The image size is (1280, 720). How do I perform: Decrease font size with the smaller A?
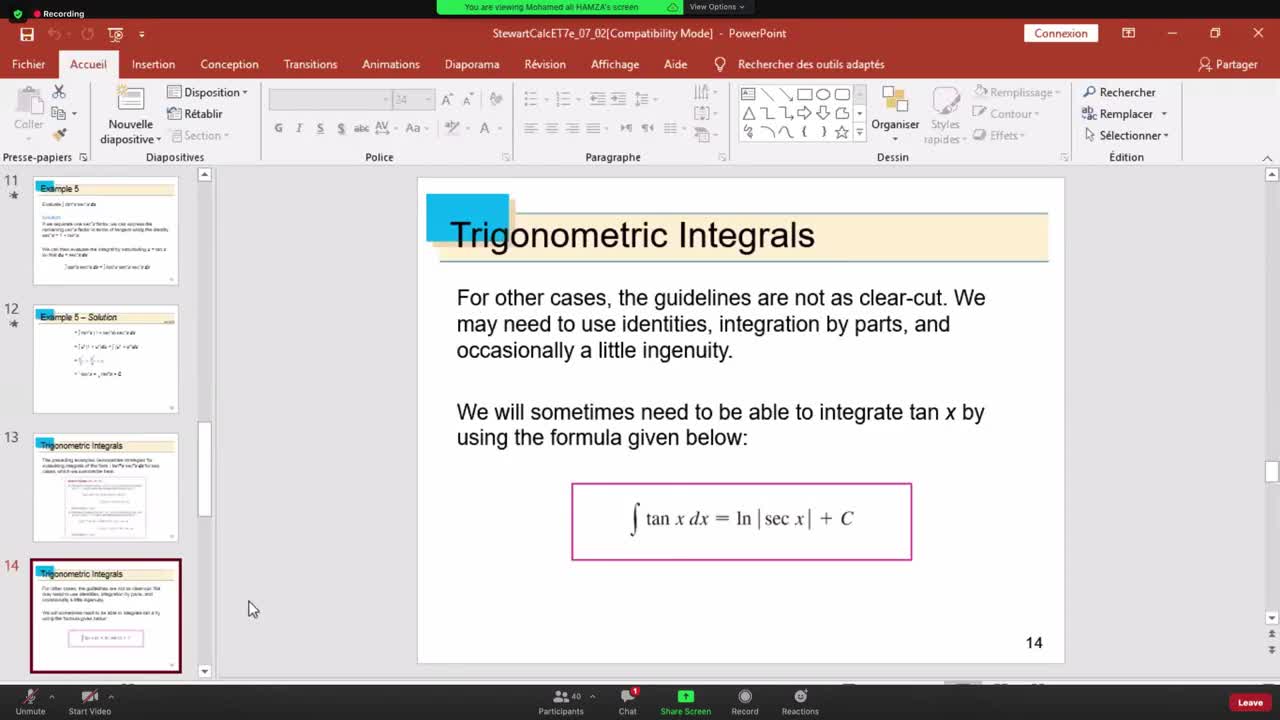coord(467,99)
